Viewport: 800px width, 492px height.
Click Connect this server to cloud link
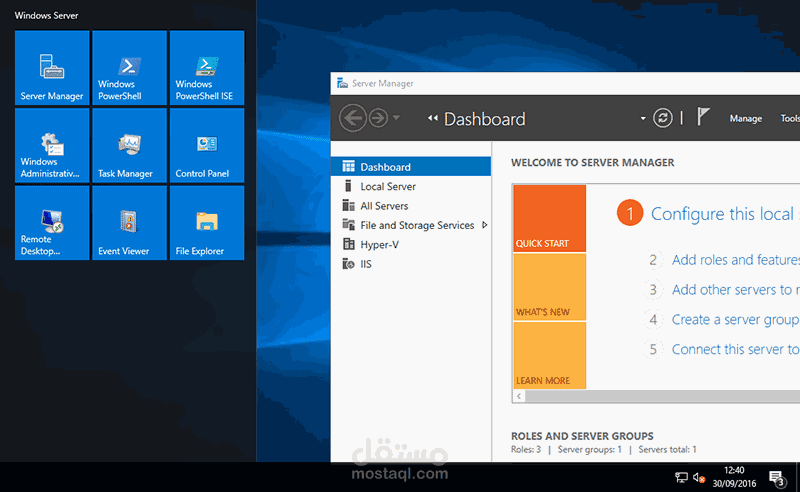(x=735, y=350)
